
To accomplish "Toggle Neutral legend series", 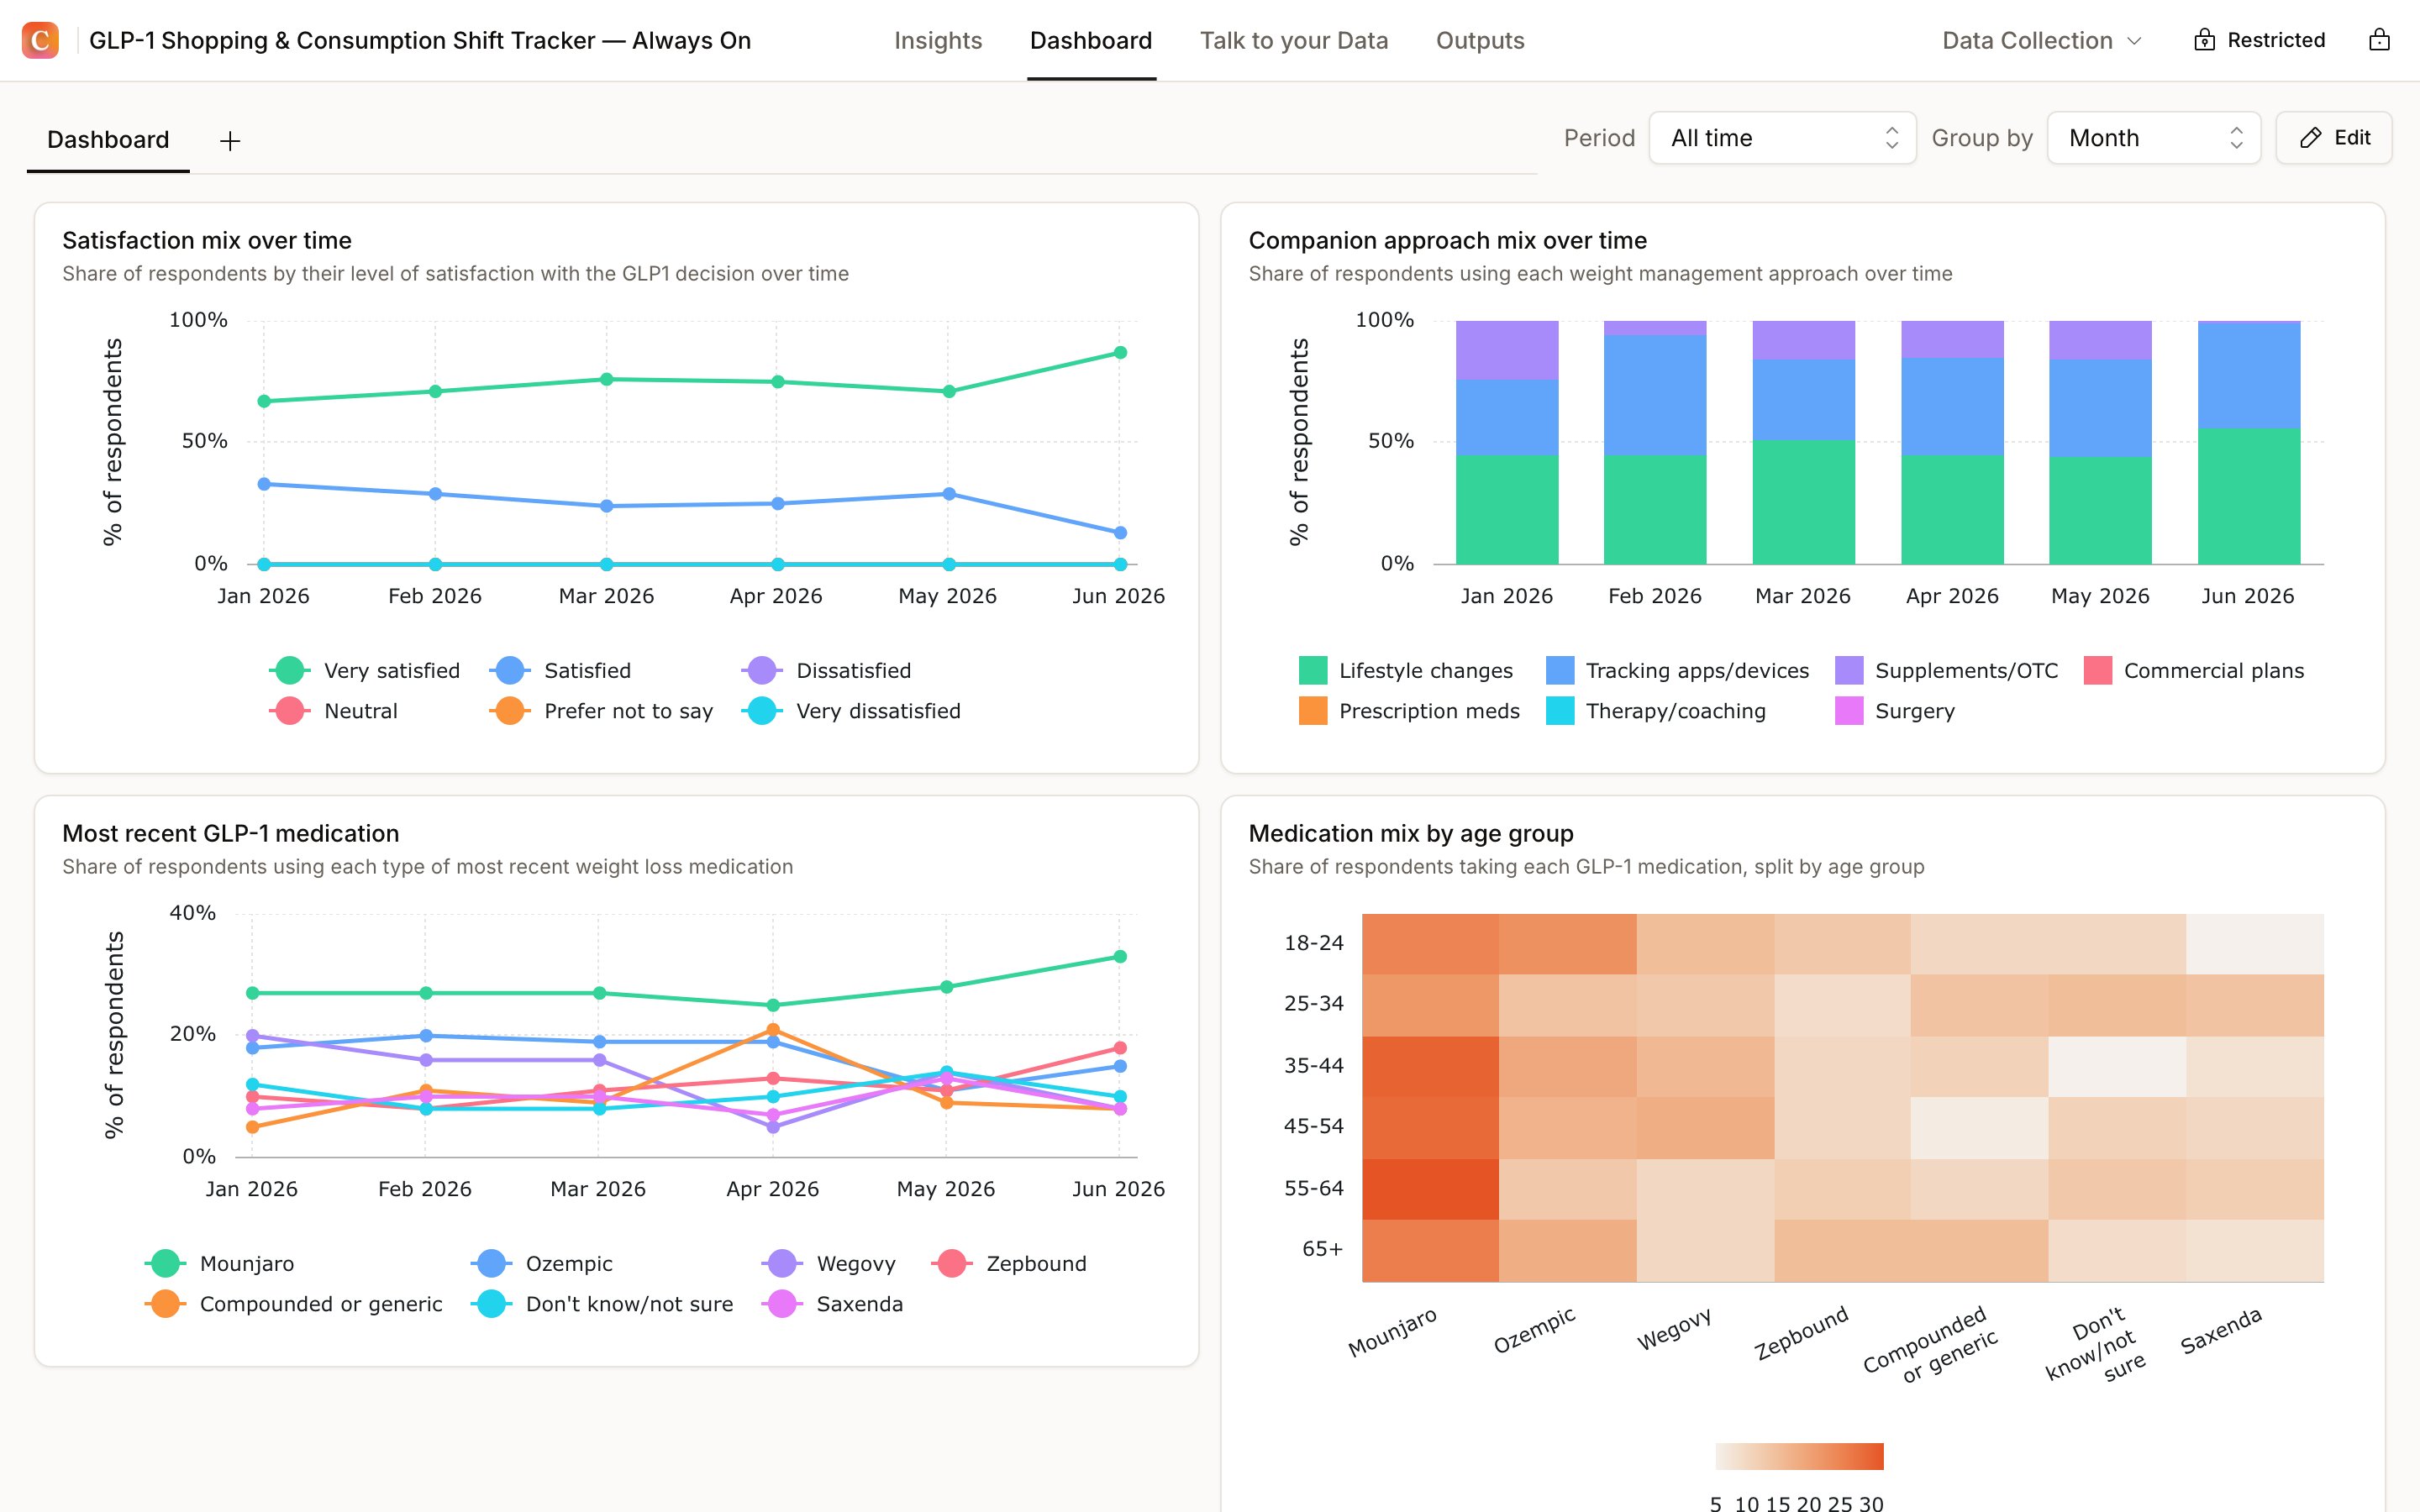I will 333,711.
